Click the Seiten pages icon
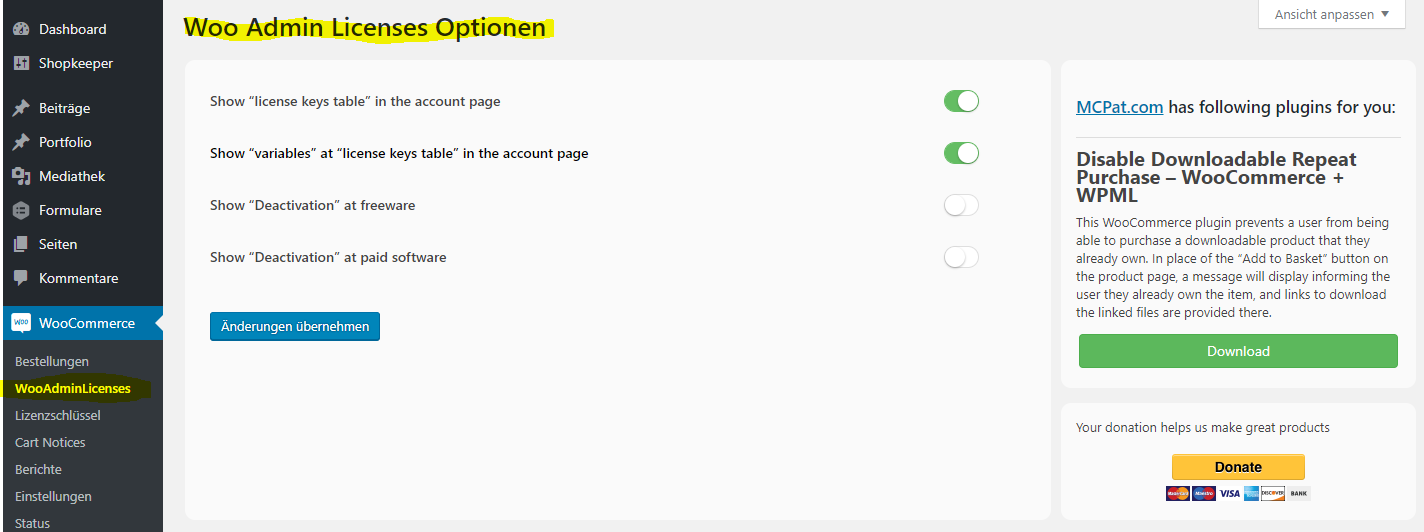Viewport: 1424px width, 532px height. (21, 244)
